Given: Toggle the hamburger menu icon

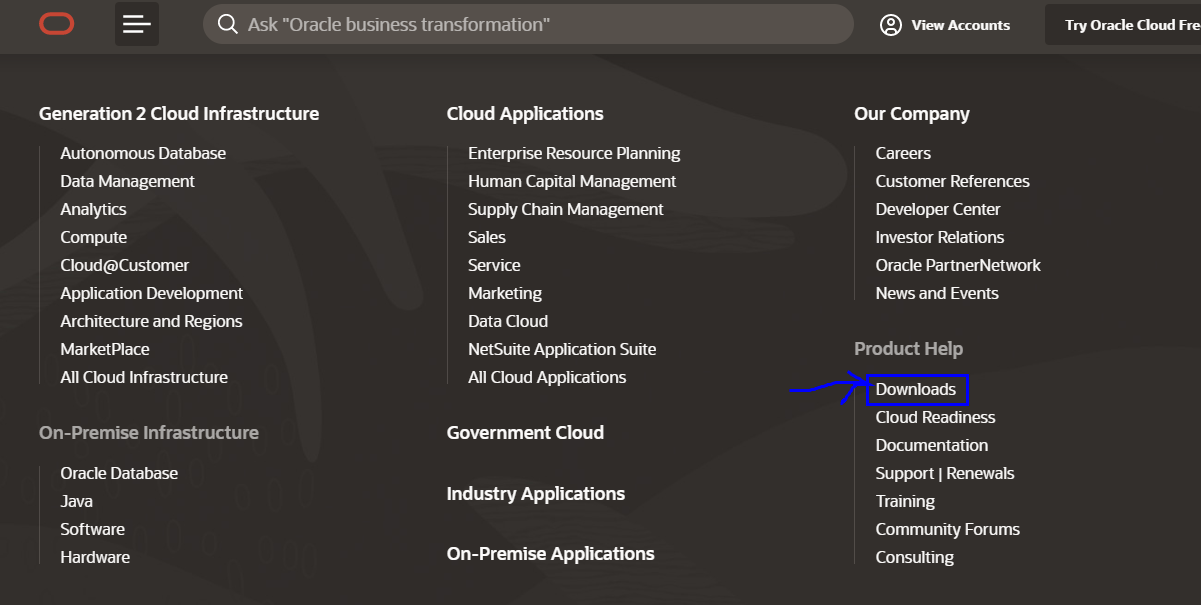Looking at the screenshot, I should pyautogui.click(x=137, y=25).
